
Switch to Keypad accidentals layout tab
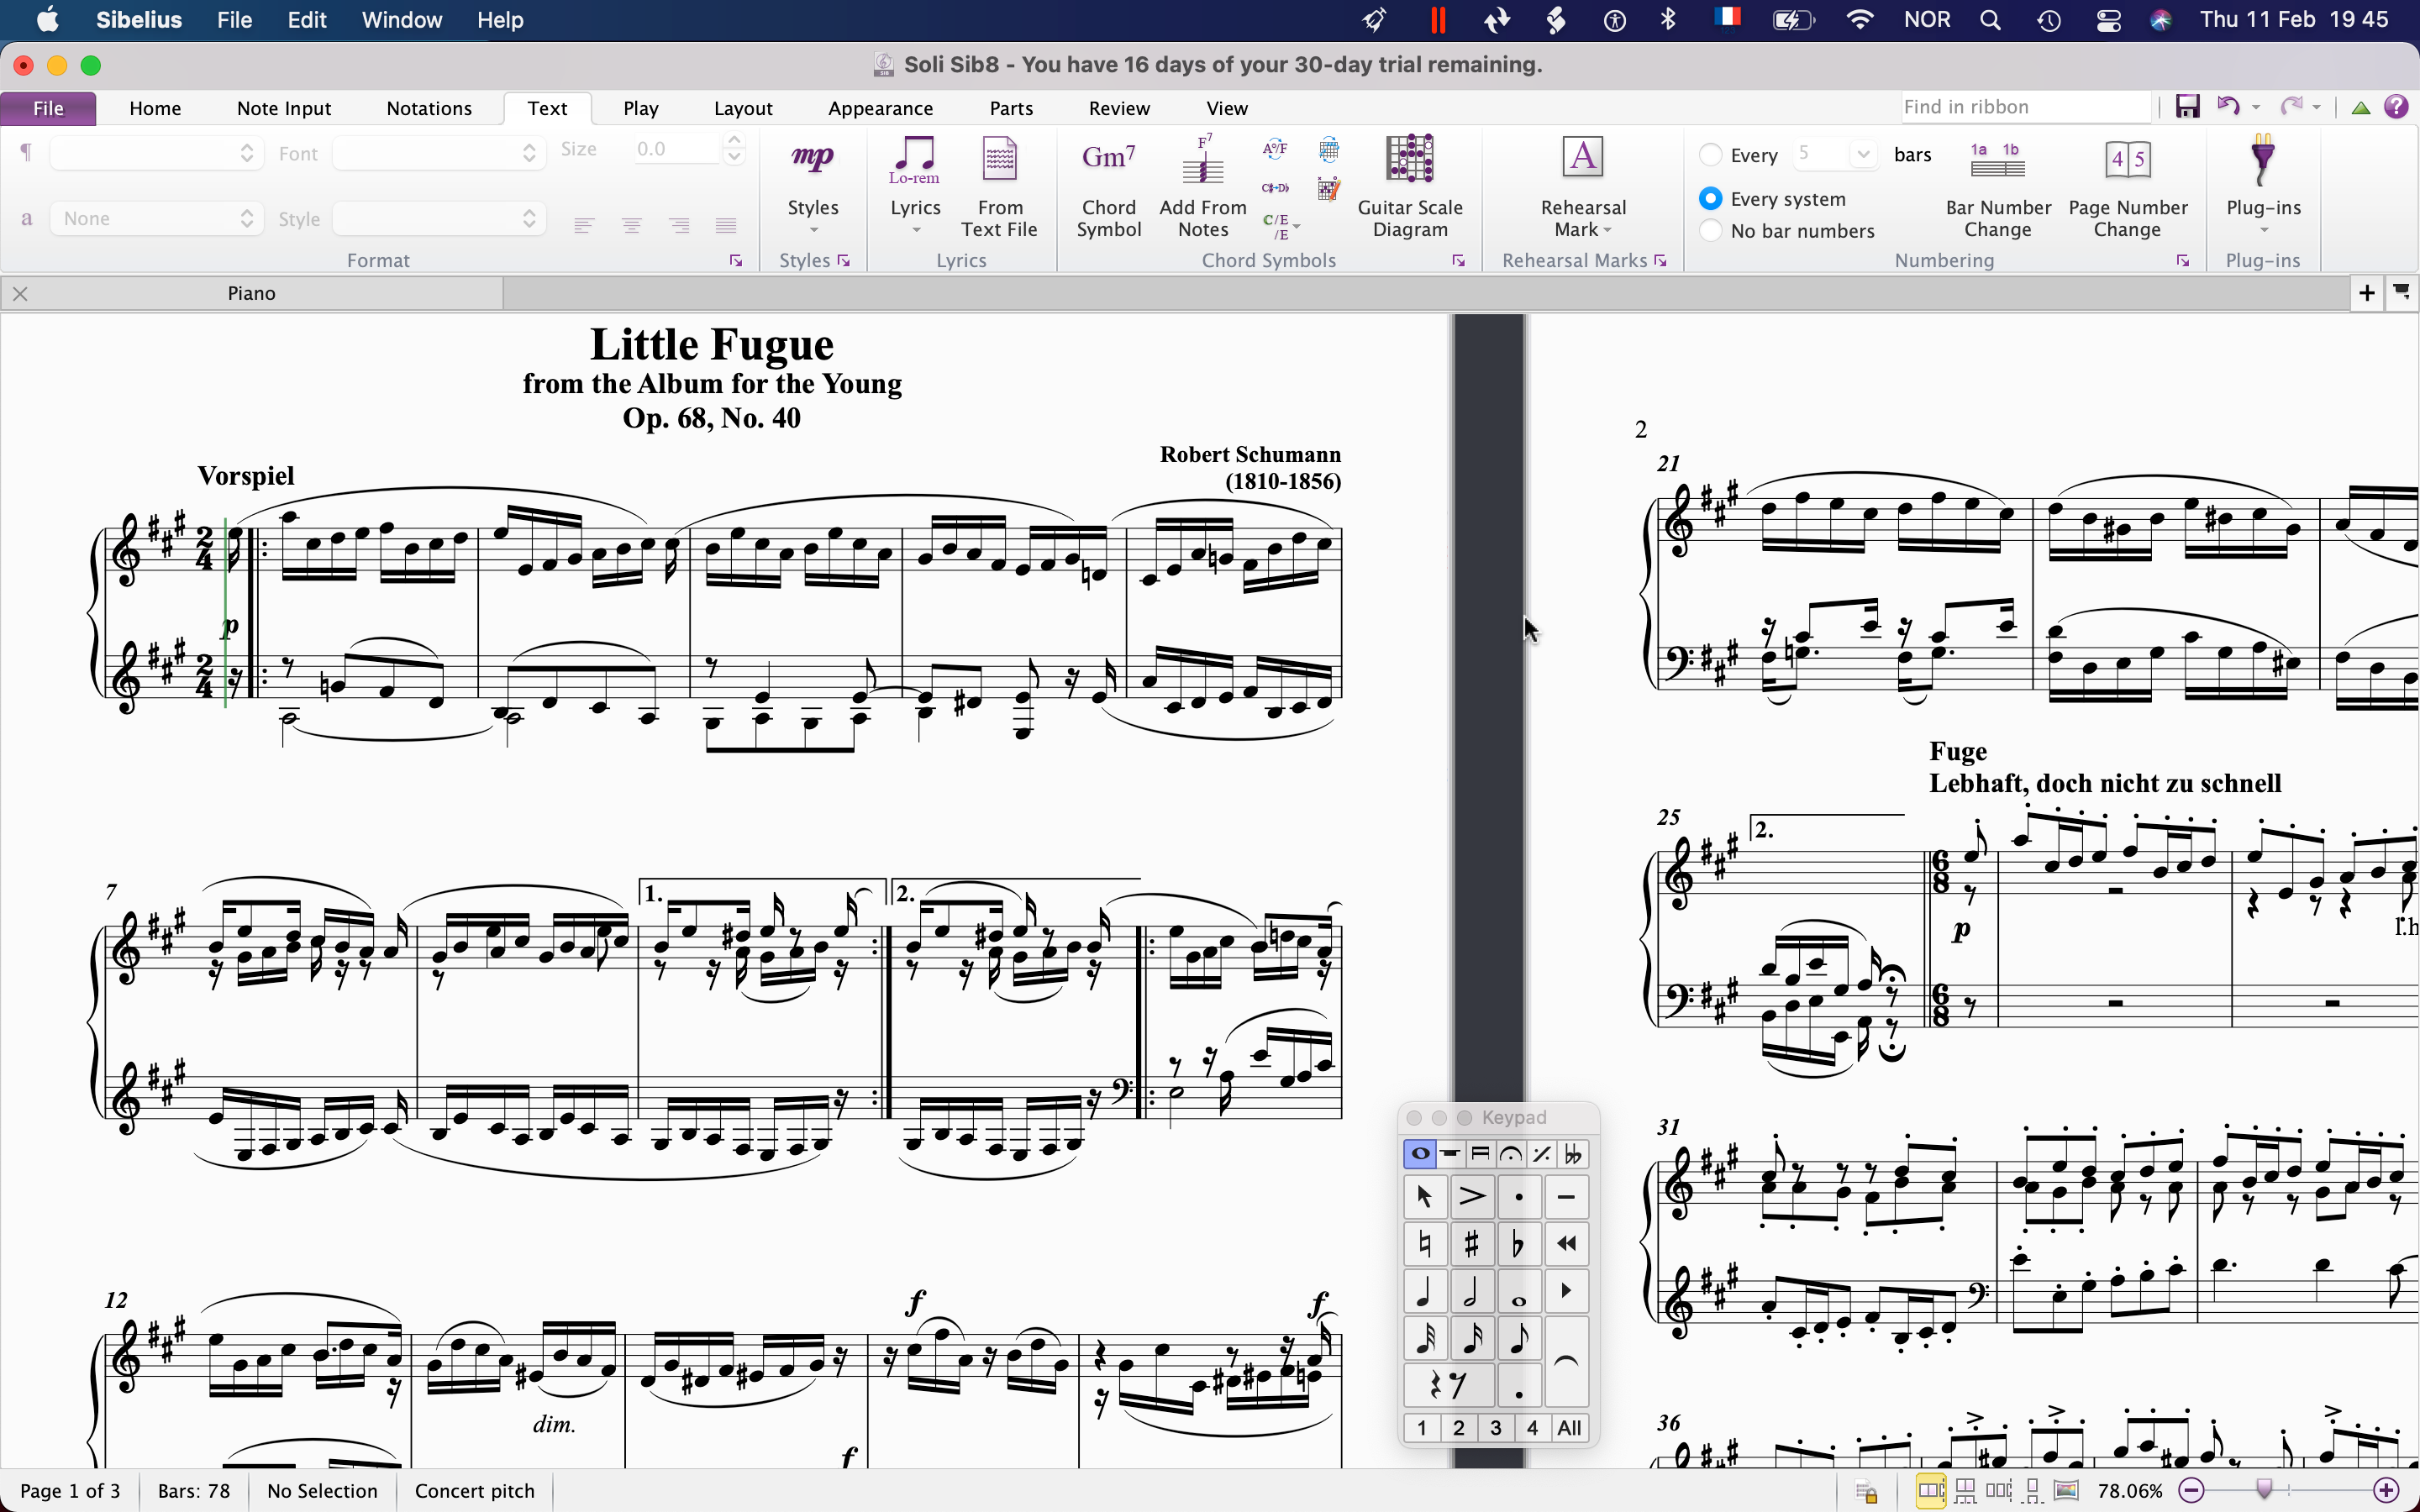pyautogui.click(x=1572, y=1154)
